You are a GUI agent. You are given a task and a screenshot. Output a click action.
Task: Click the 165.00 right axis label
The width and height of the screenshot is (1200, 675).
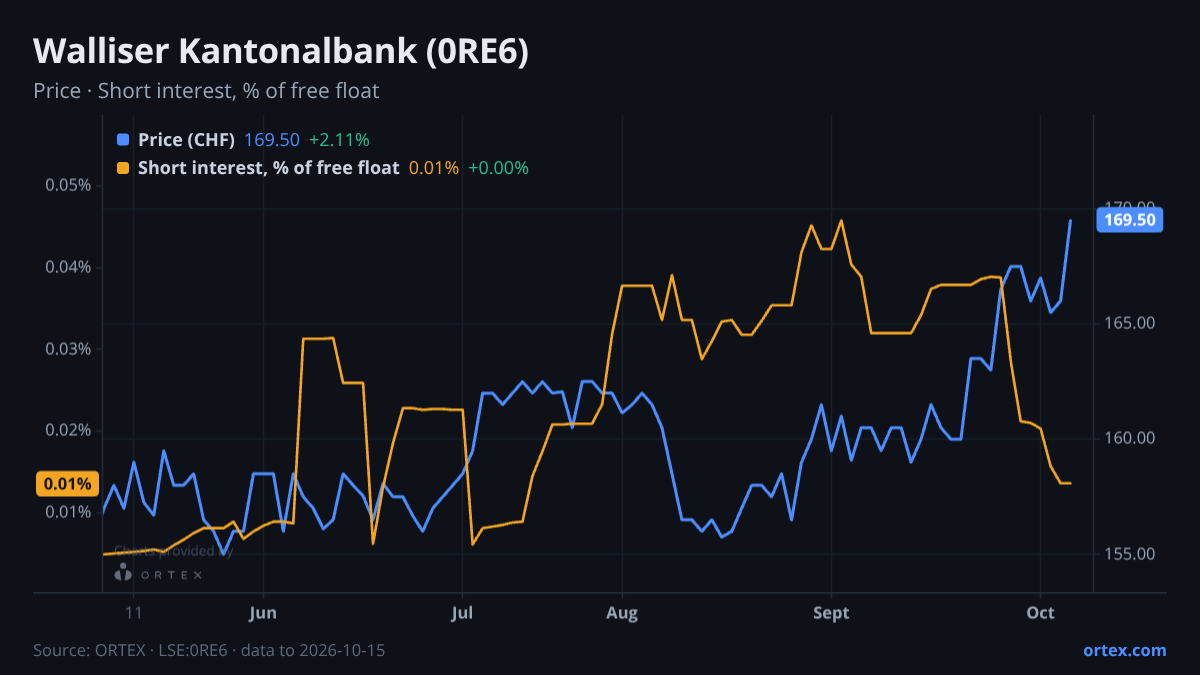click(1131, 323)
